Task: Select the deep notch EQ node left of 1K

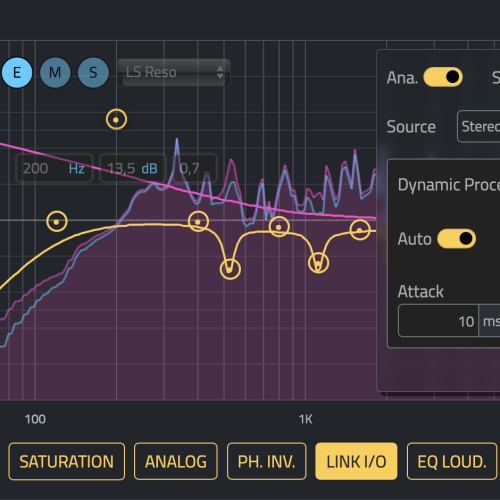Action: (230, 269)
